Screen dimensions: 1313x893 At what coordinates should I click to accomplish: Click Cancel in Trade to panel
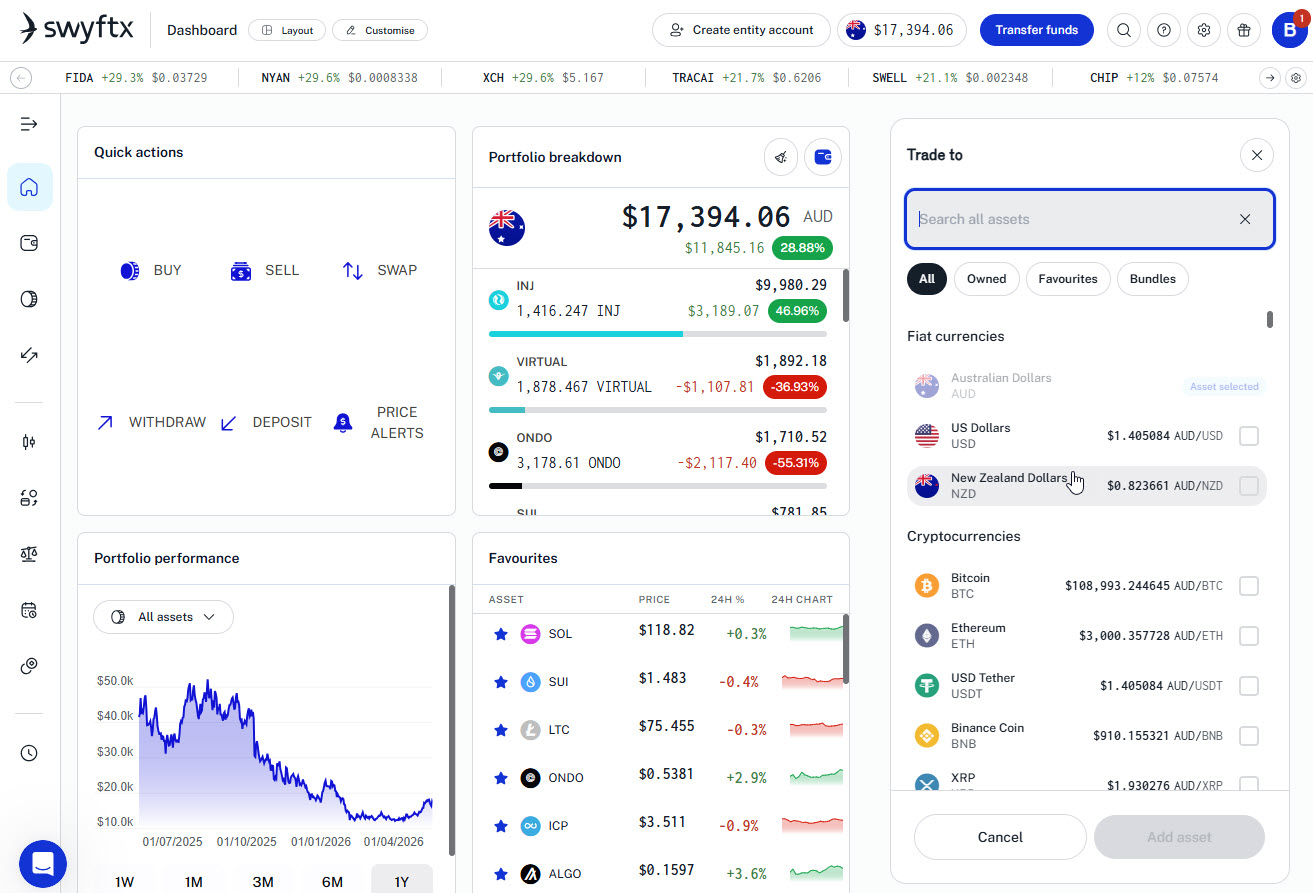point(1000,837)
